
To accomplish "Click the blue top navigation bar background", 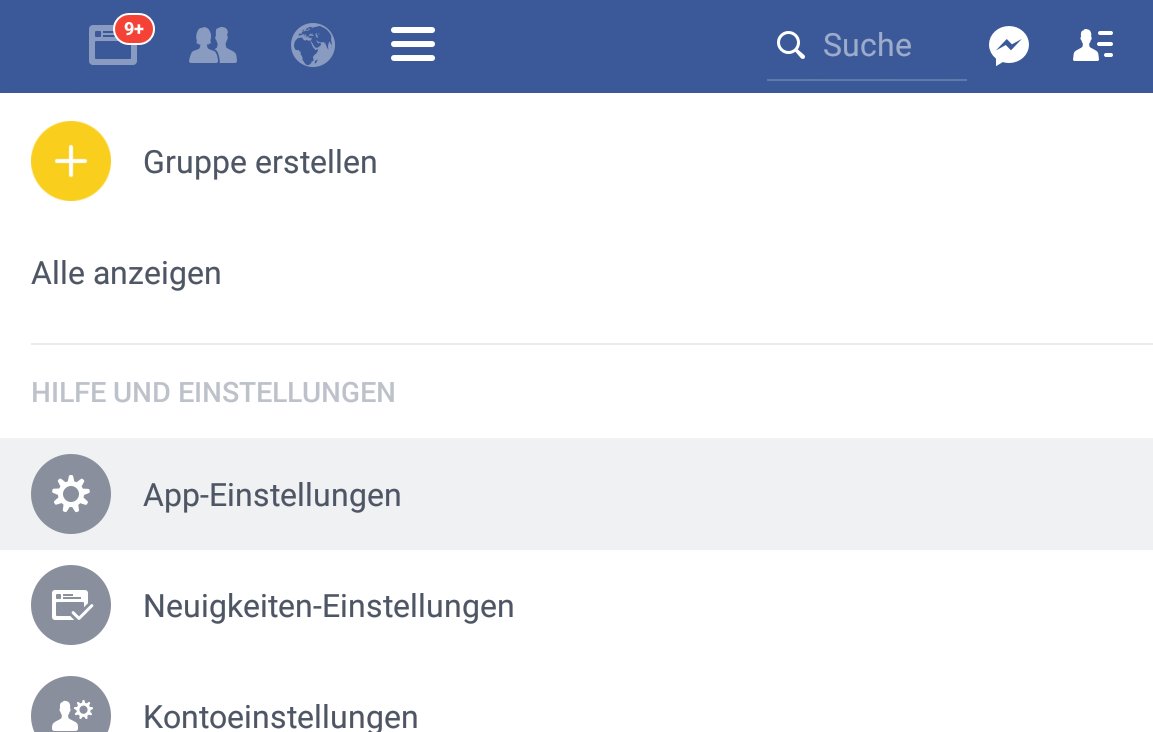I will 600,46.
